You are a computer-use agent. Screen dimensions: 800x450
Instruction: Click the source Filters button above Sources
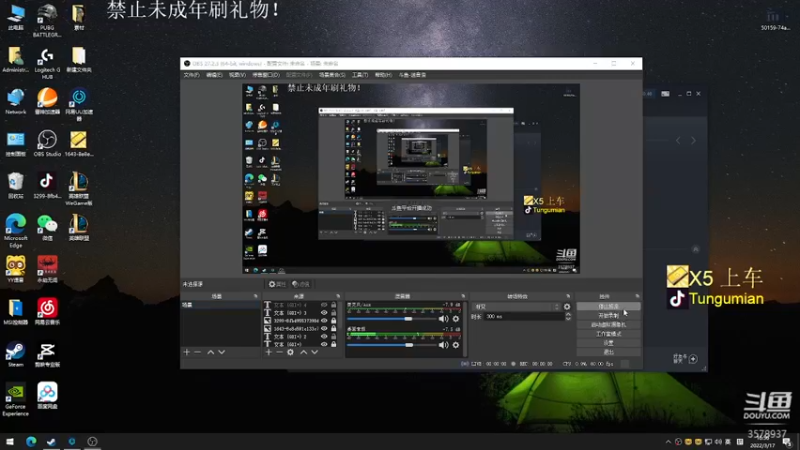tap(301, 284)
